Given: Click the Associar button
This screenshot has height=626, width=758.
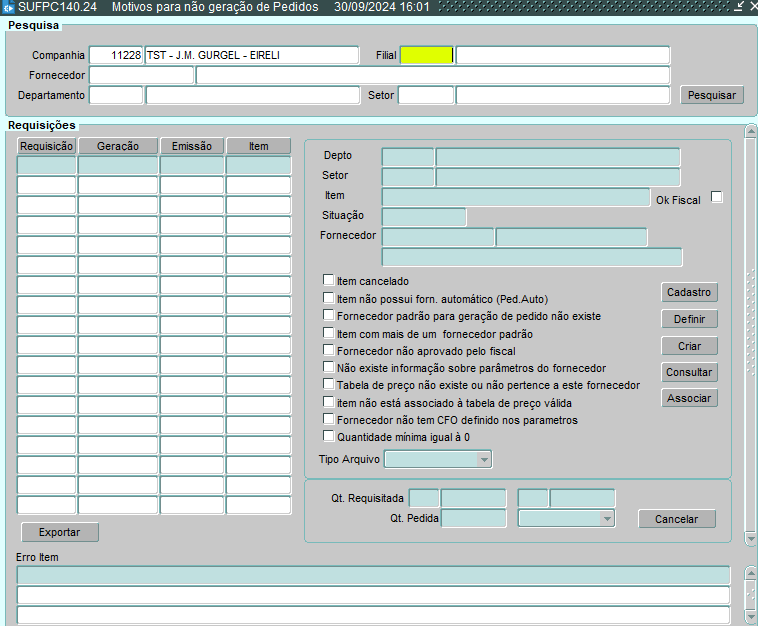Looking at the screenshot, I should 689,398.
